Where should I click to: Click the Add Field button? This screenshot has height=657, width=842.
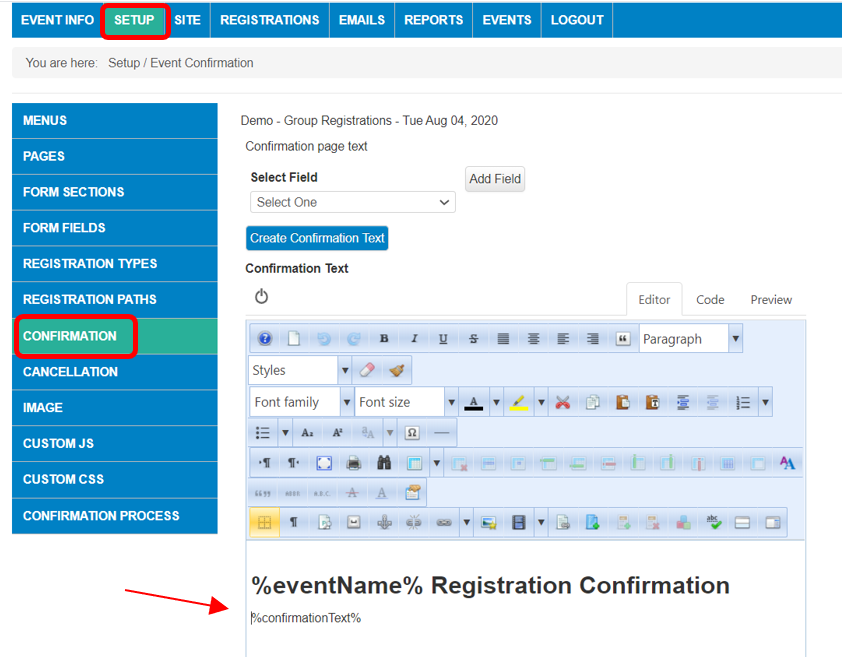click(495, 179)
